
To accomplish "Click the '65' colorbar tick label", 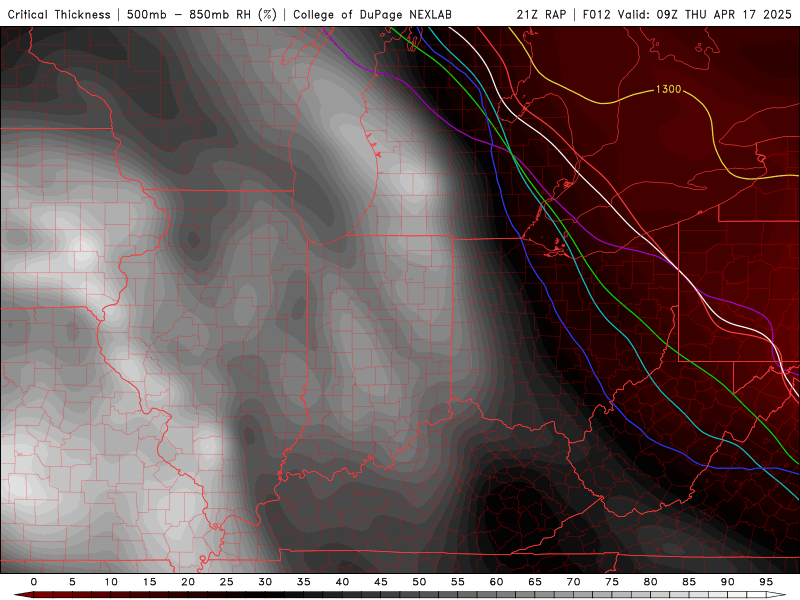I will point(535,582).
